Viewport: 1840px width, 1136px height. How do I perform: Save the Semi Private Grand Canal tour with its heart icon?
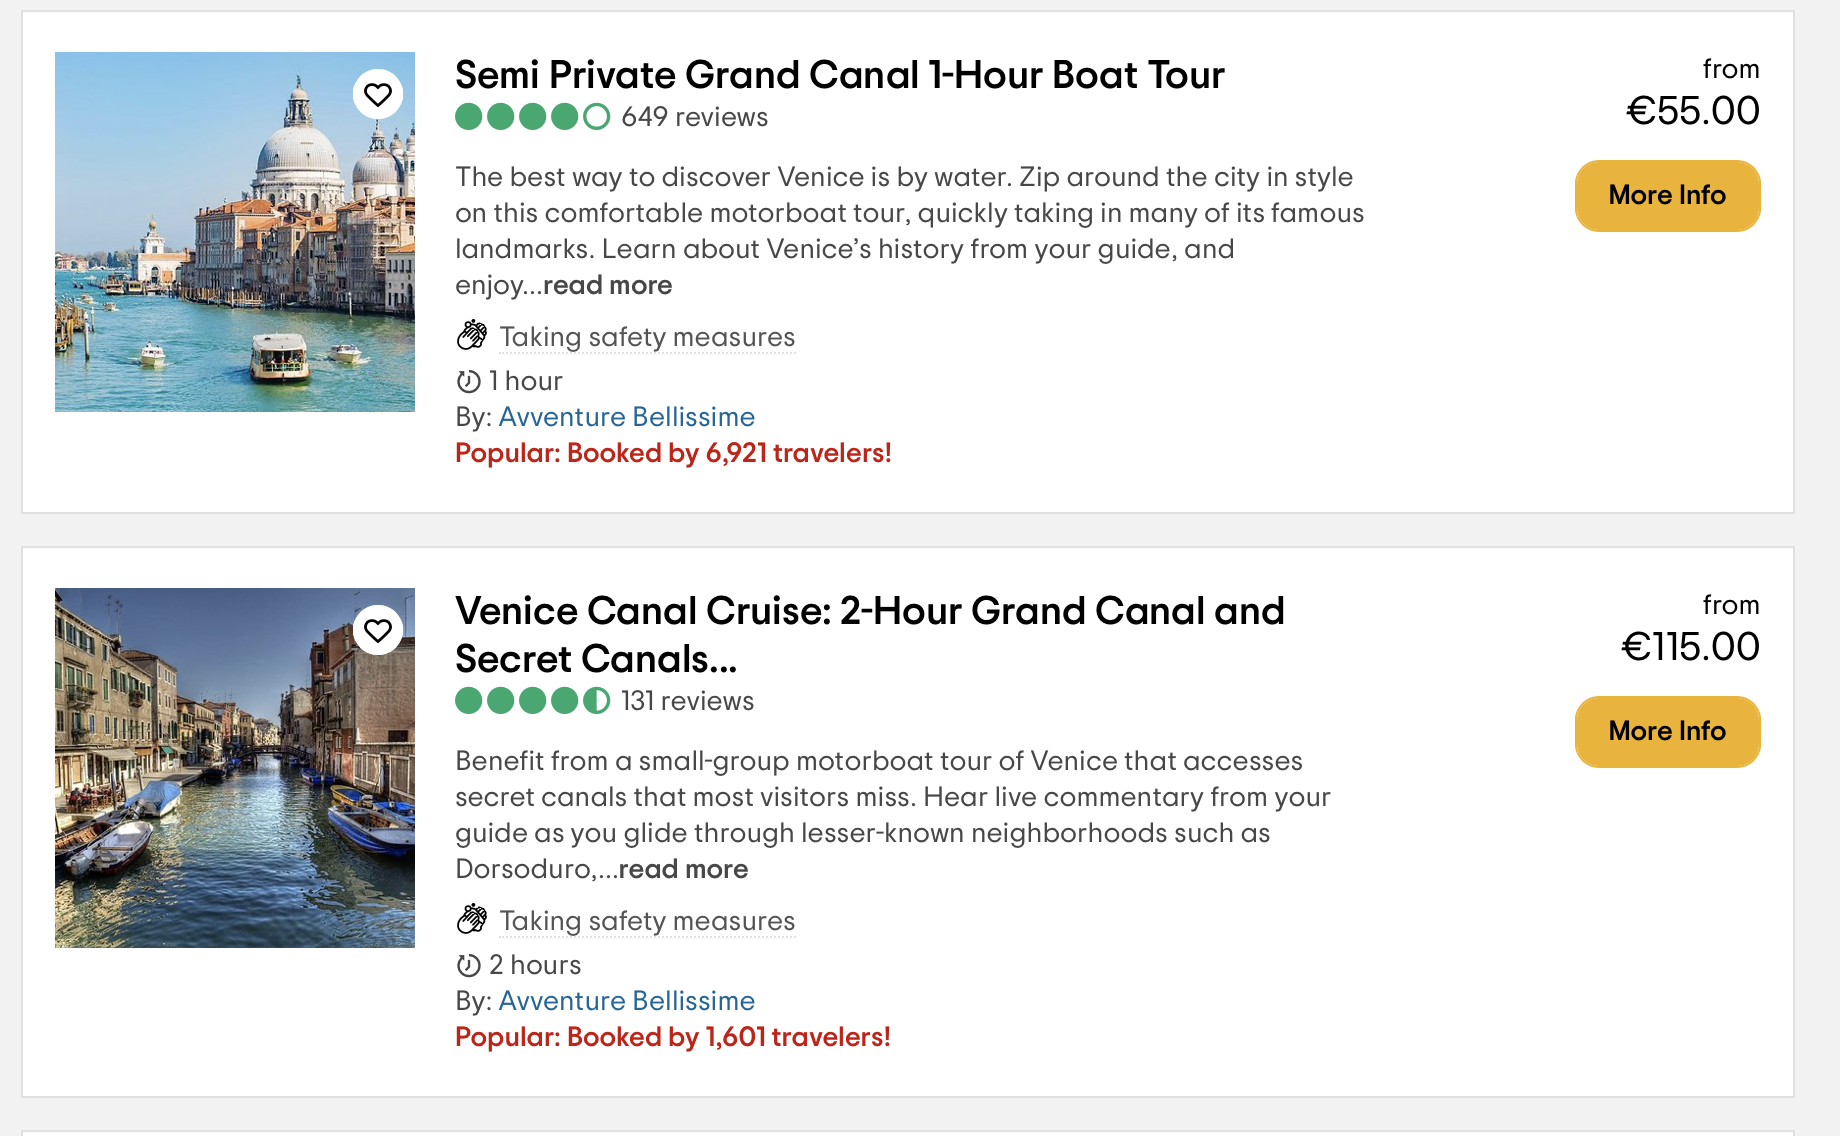[378, 95]
